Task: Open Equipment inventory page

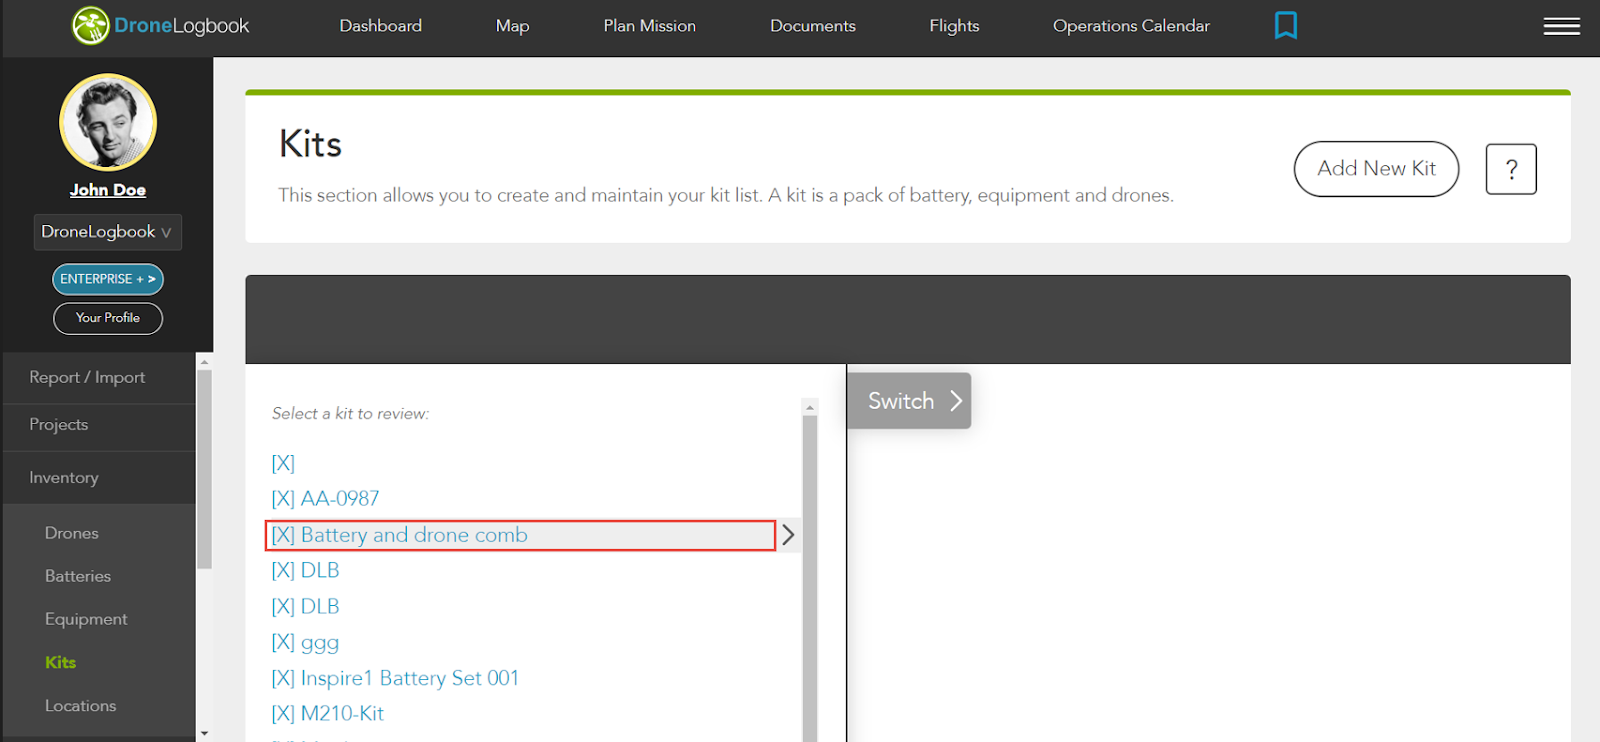Action: [x=86, y=619]
